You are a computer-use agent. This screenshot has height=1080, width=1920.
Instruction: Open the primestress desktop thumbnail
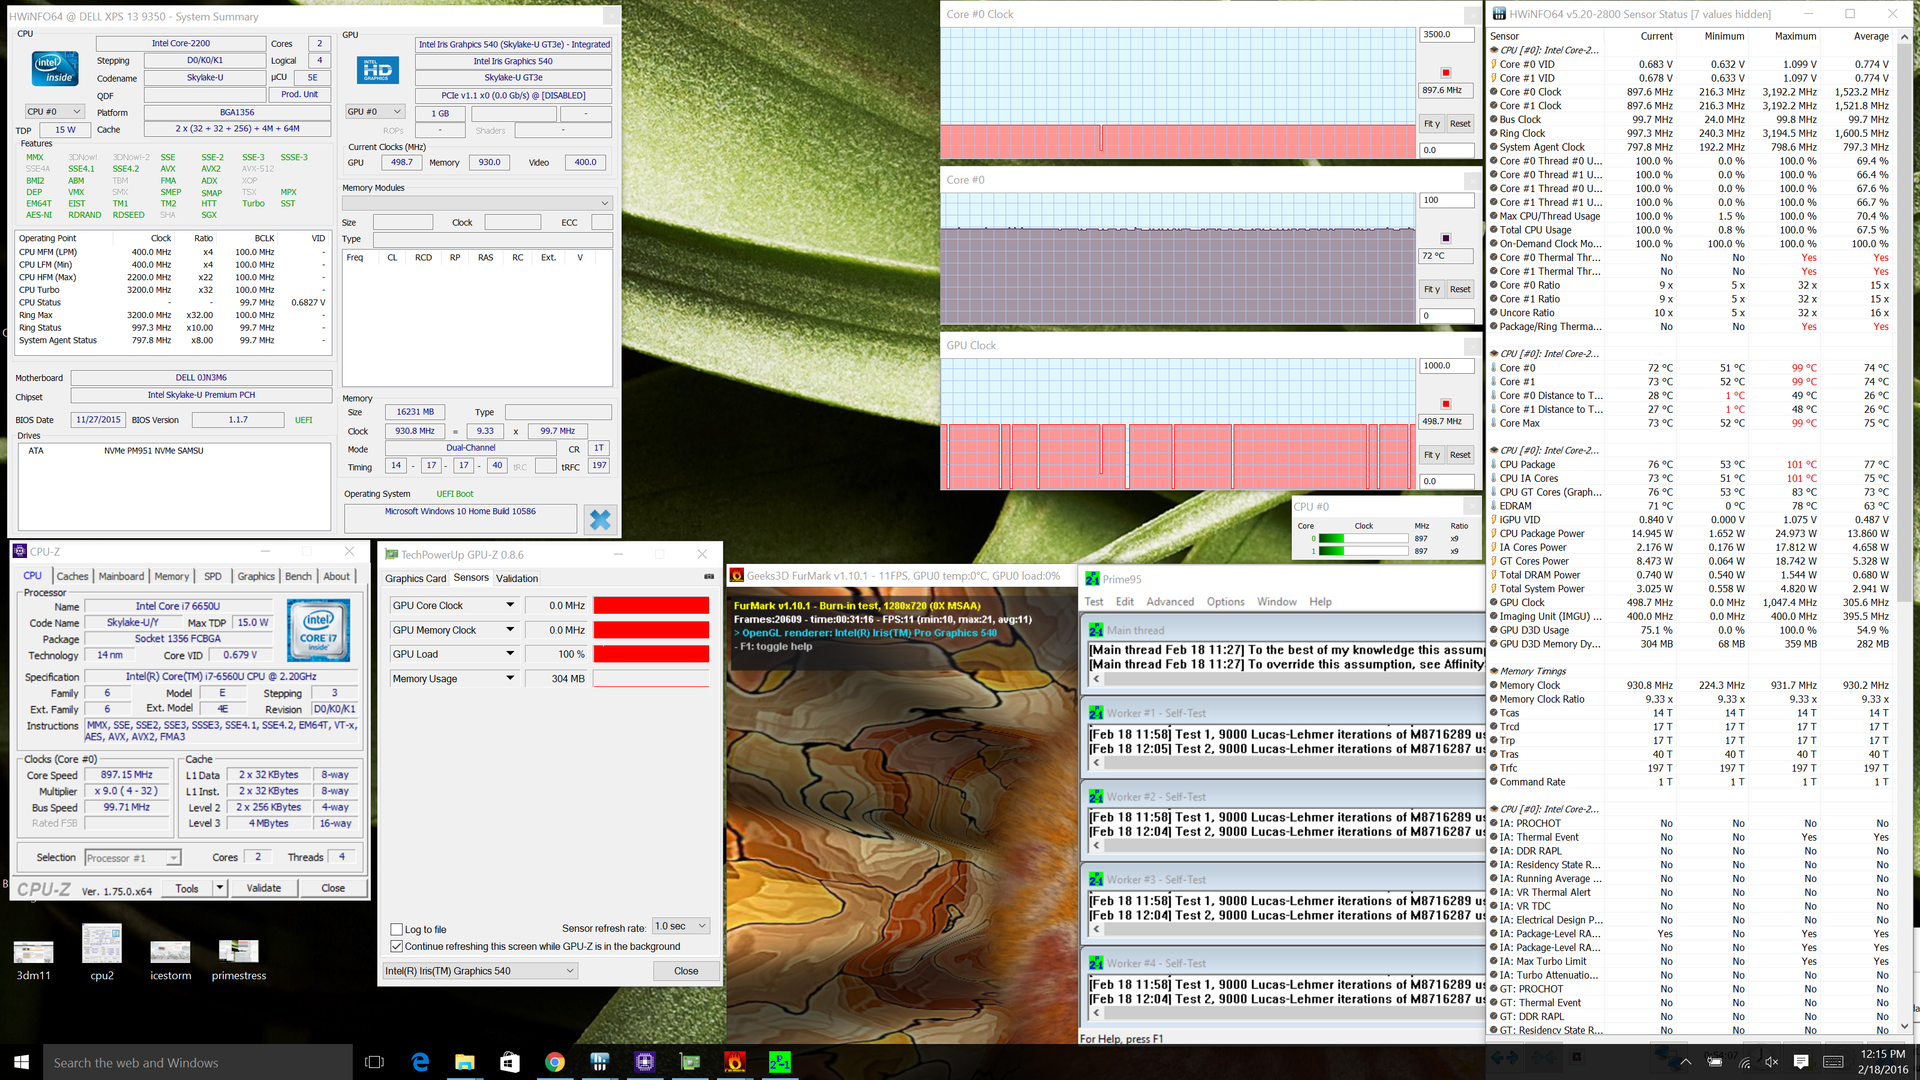coord(238,951)
